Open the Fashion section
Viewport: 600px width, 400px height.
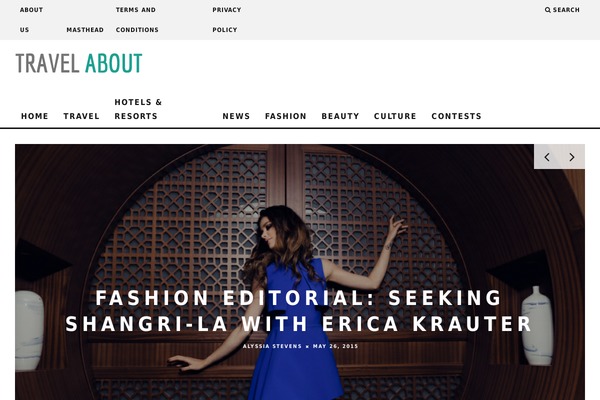286,116
